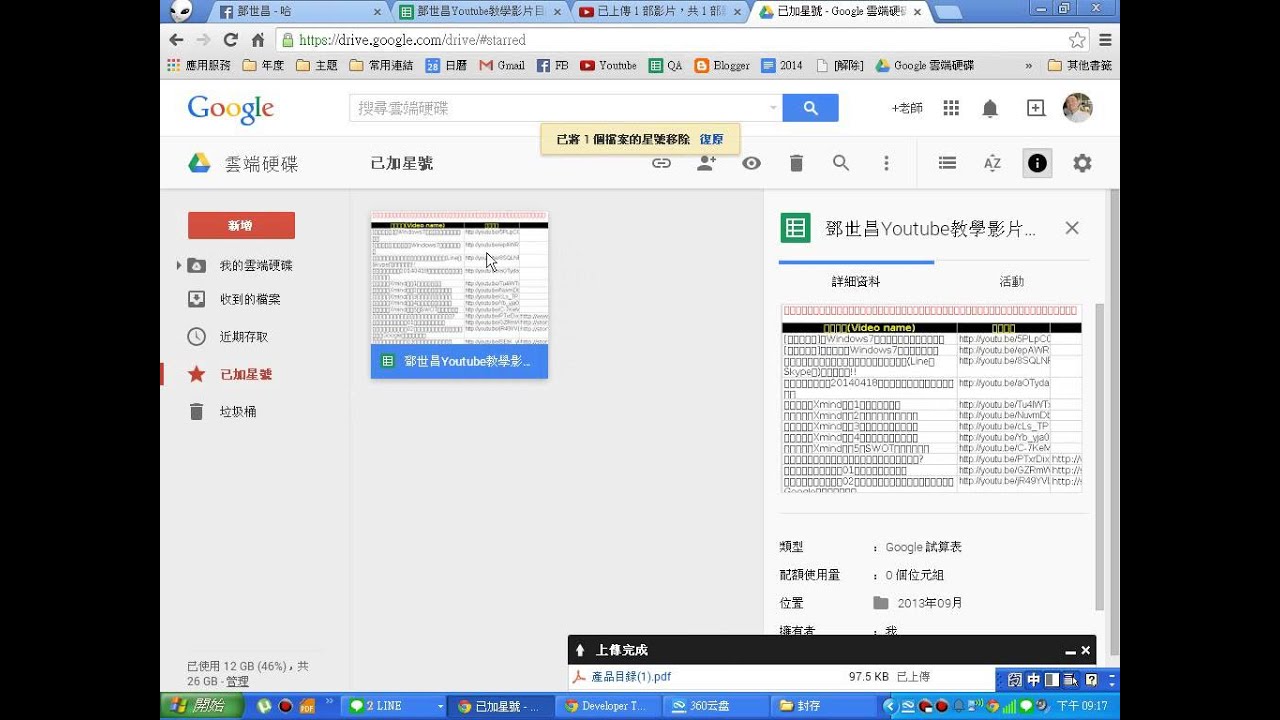Click the details panel spreadsheet preview
The image size is (1280, 720).
[931, 398]
